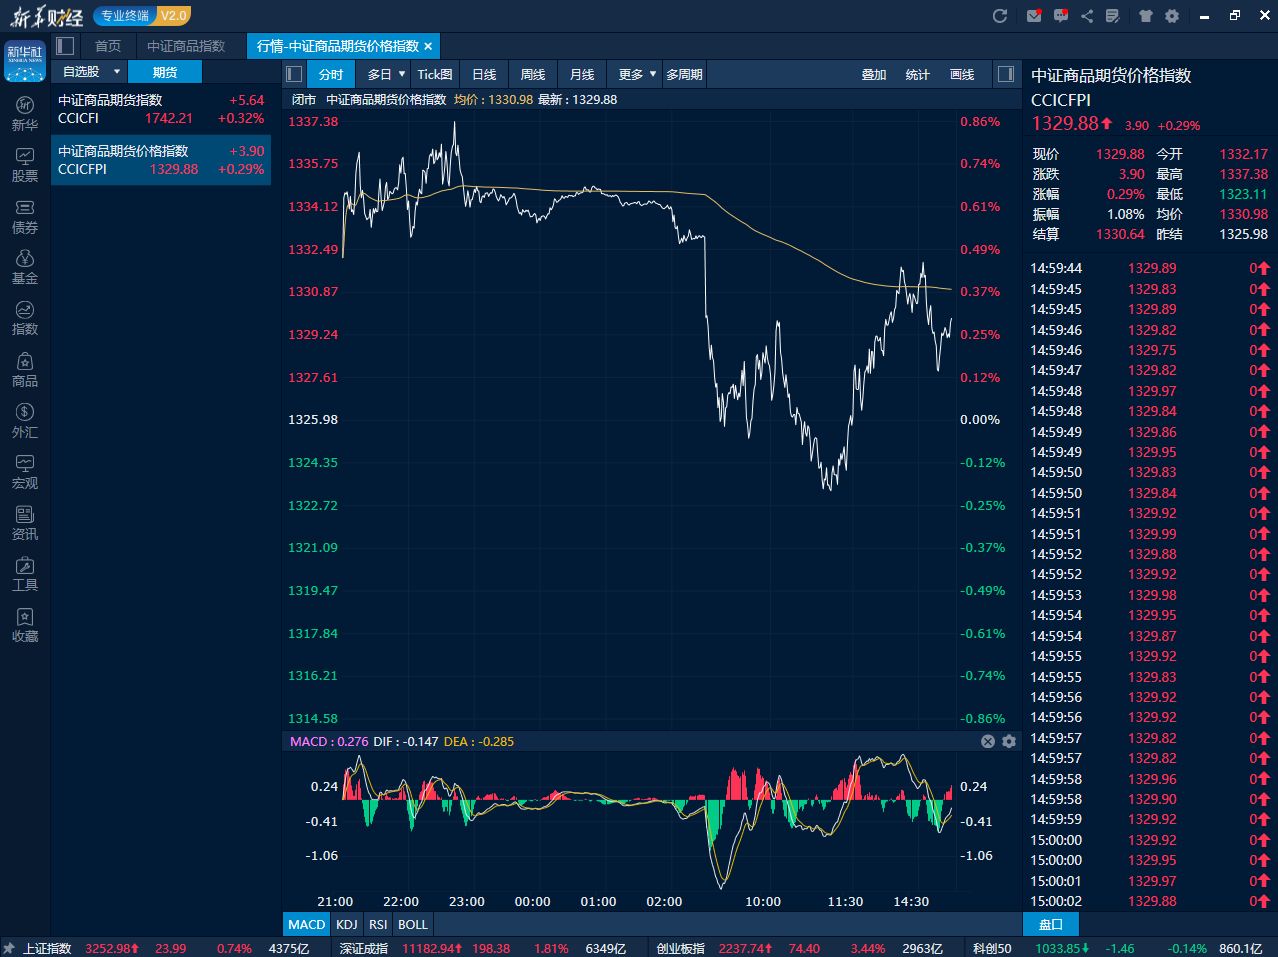This screenshot has width=1278, height=957.
Task: Open 工具 tools section in sidebar
Action: click(x=25, y=574)
